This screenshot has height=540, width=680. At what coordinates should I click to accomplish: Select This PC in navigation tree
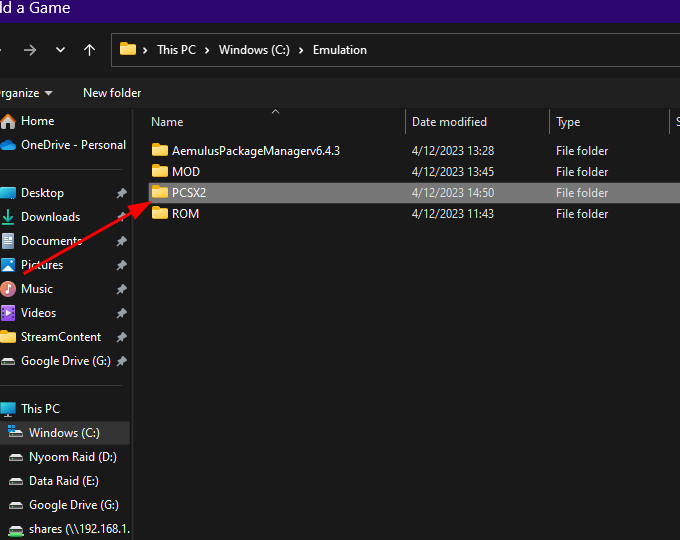coord(40,409)
